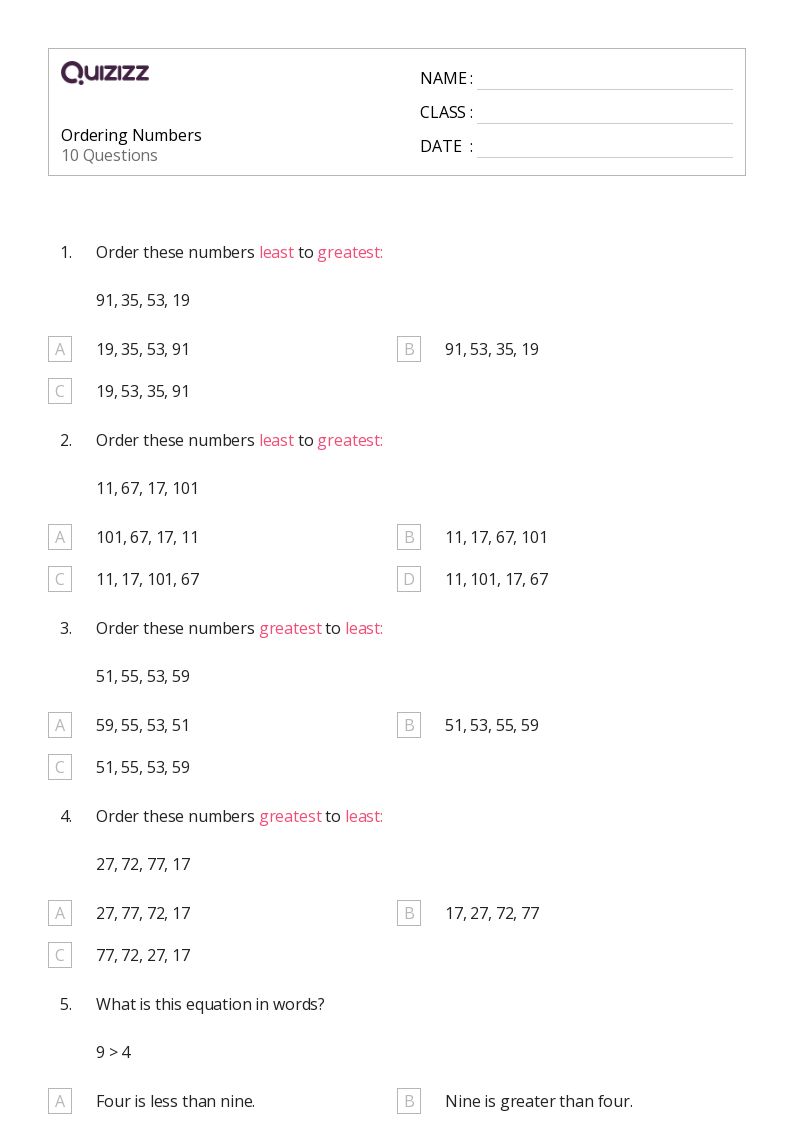Select box C beside 77, 72, 27, 17
The width and height of the screenshot is (794, 1123).
tap(60, 955)
